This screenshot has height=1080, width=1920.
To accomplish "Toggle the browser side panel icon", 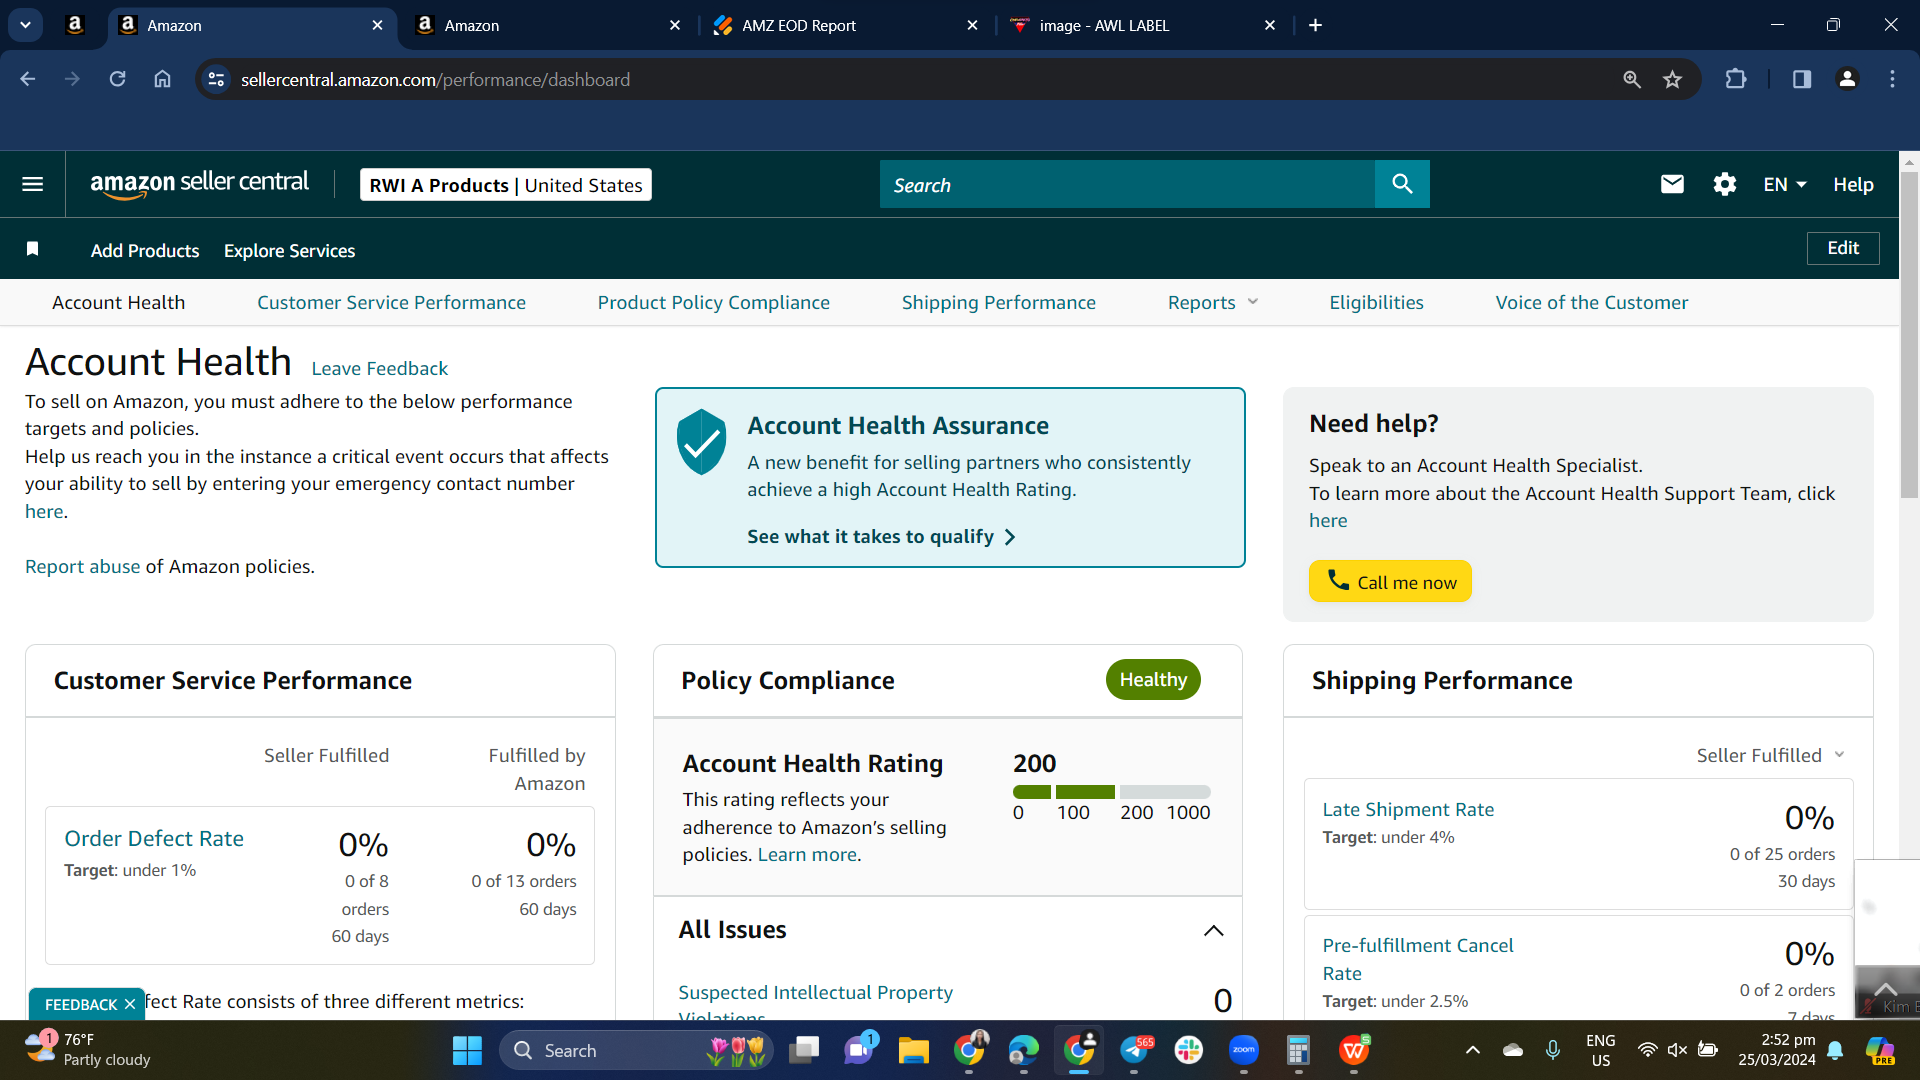I will pos(1802,79).
